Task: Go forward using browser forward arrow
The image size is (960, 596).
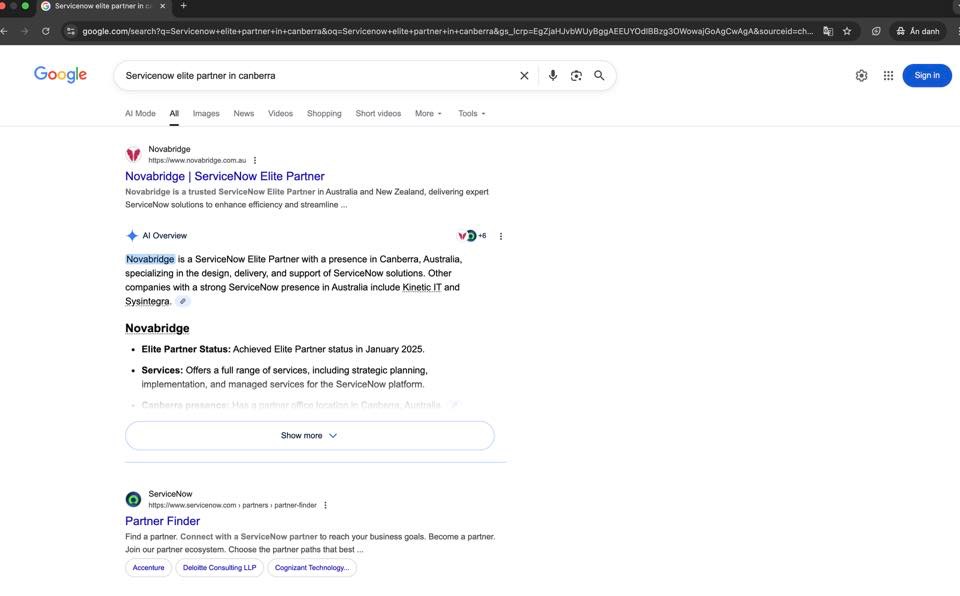Action: [24, 31]
